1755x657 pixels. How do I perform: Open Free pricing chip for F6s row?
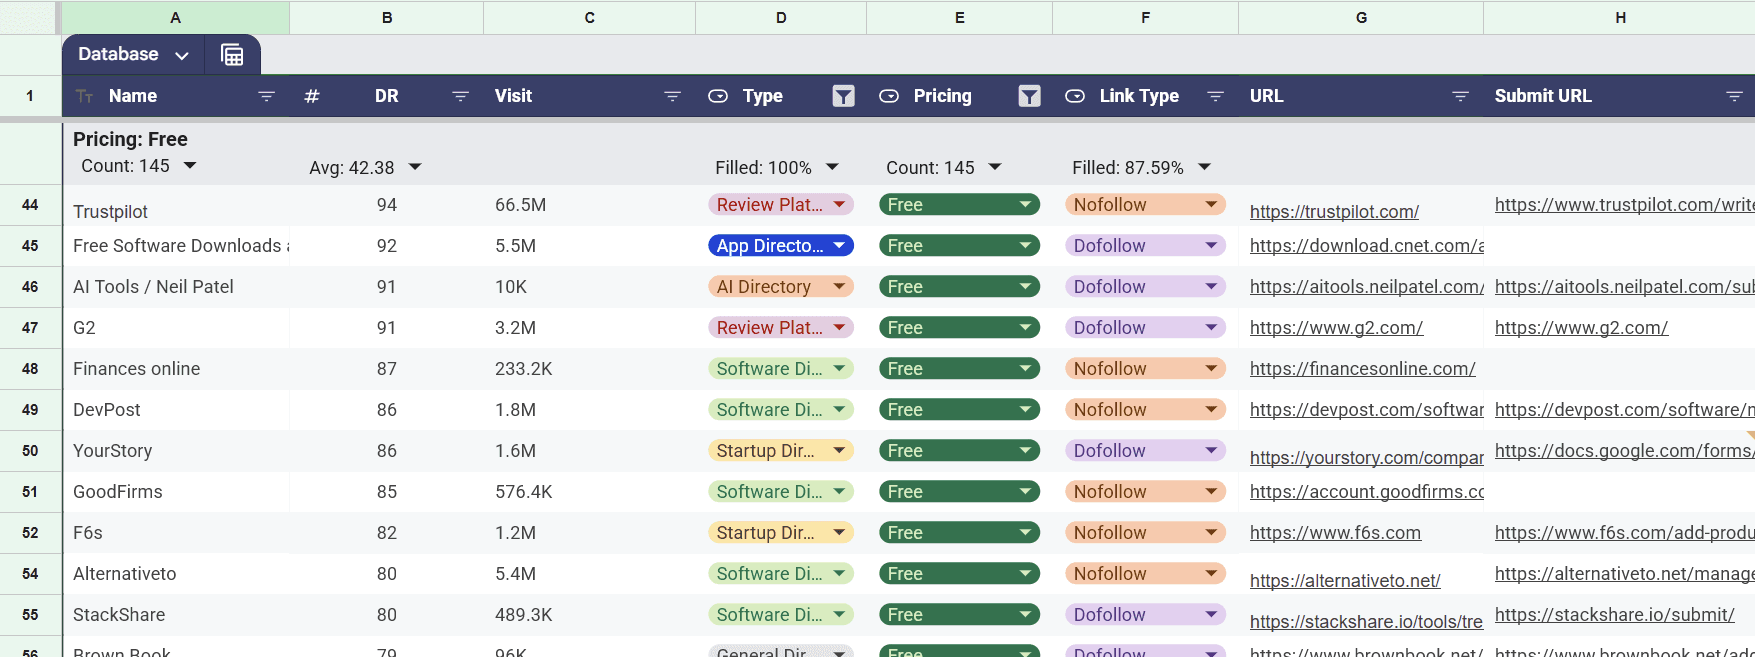pyautogui.click(x=960, y=533)
